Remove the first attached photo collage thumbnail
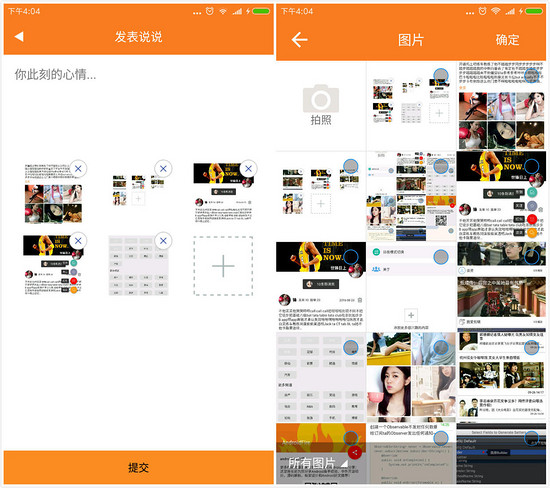 coord(78,169)
